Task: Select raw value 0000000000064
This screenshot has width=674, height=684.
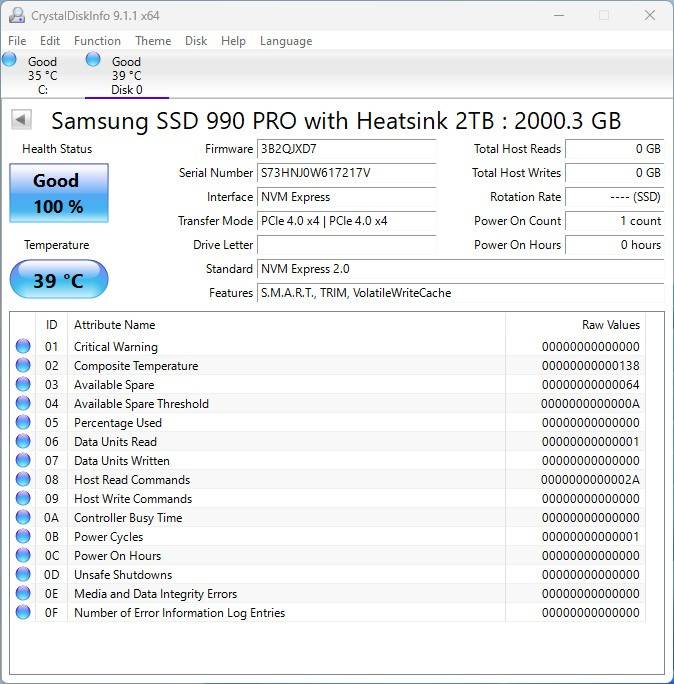Action: [x=591, y=385]
